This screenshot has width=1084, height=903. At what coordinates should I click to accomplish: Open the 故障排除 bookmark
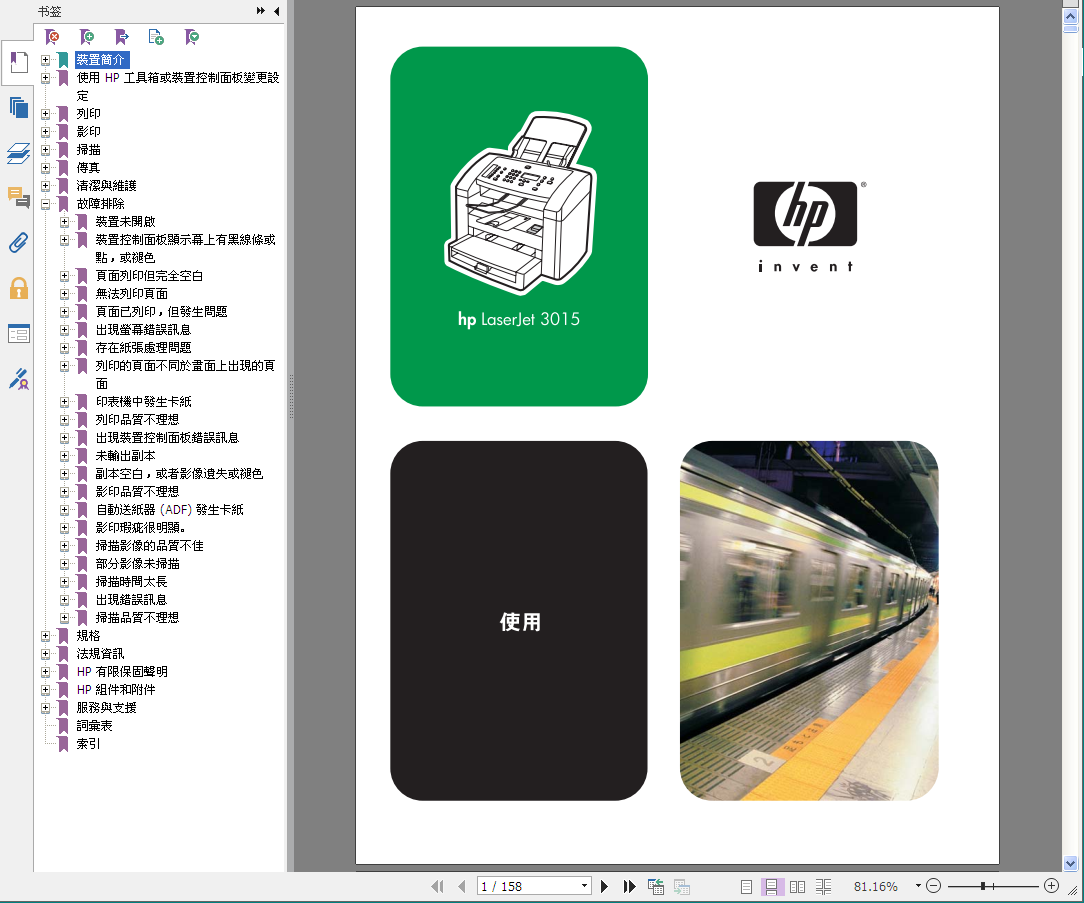[100, 203]
